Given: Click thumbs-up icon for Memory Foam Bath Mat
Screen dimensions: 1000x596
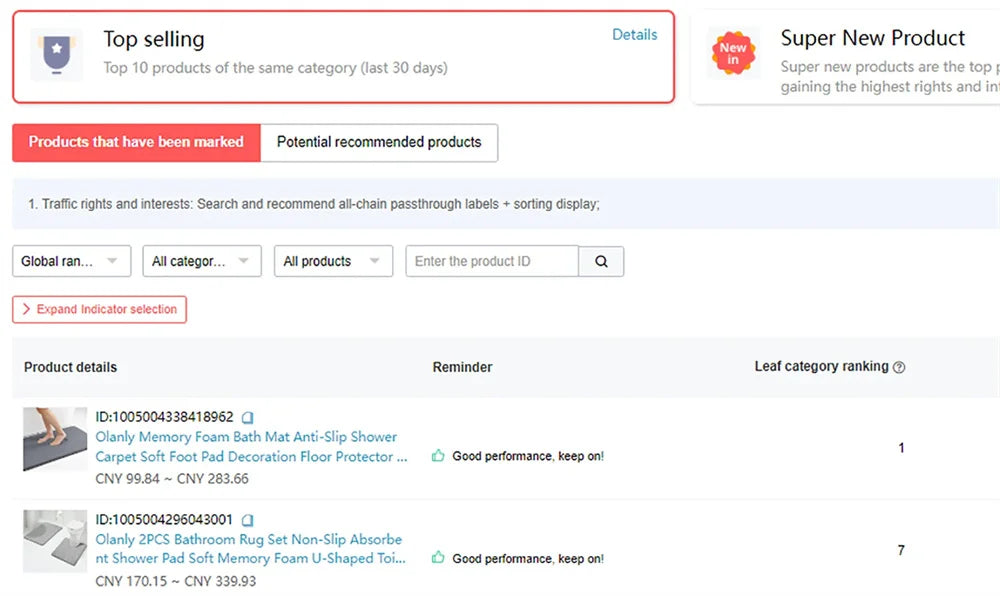Looking at the screenshot, I should tap(438, 456).
